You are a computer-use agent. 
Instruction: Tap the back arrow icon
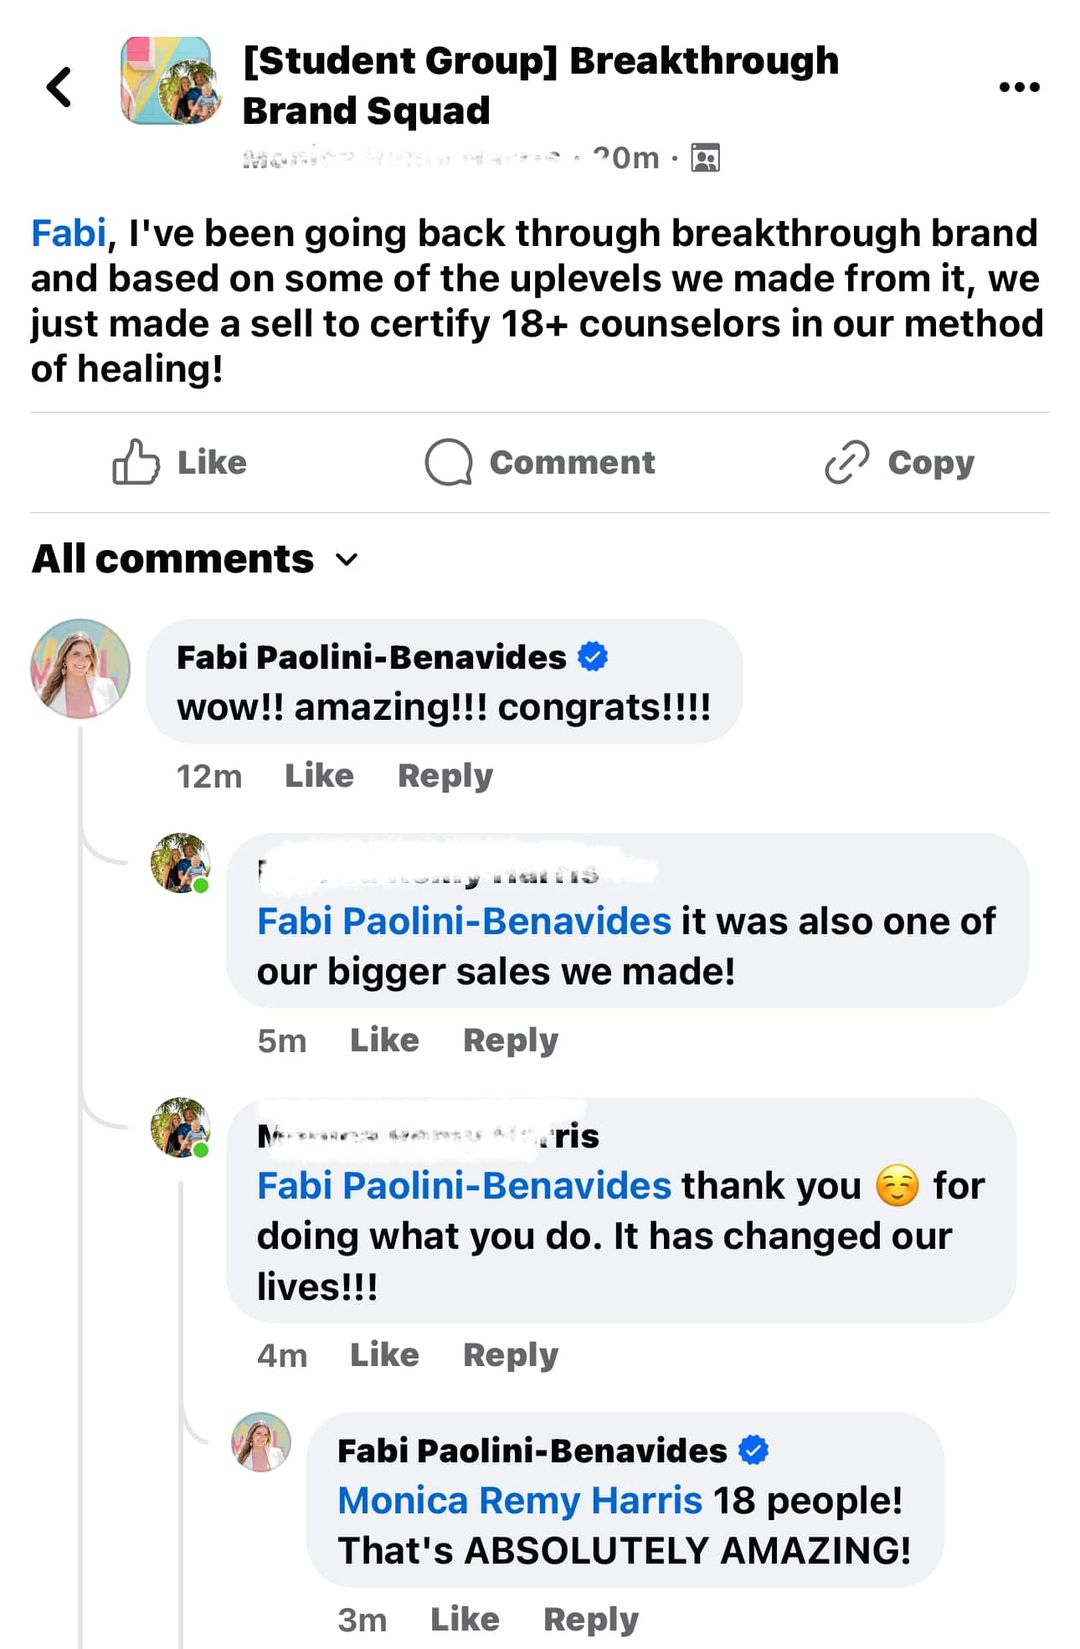pos(60,87)
